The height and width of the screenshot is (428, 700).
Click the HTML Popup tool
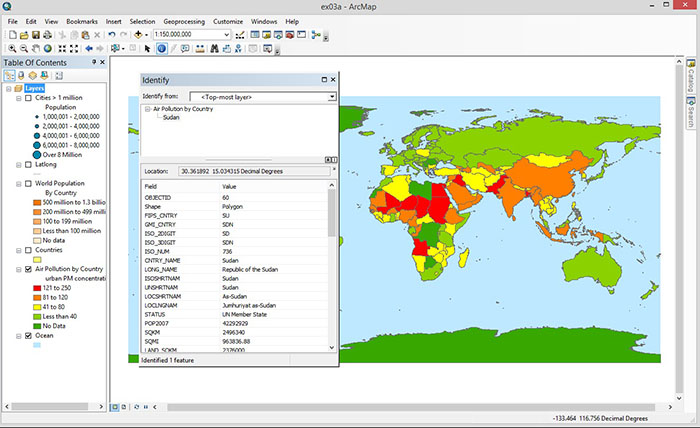tap(185, 49)
